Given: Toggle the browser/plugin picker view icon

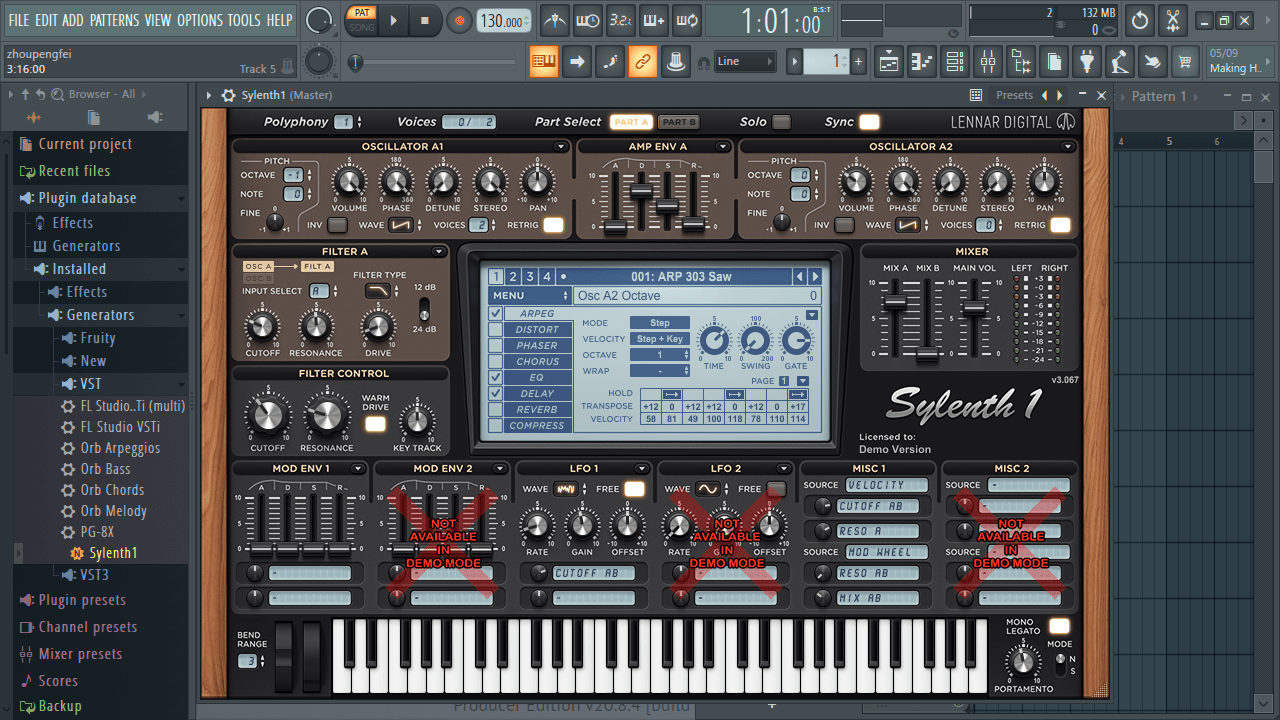Looking at the screenshot, I should 1021,61.
